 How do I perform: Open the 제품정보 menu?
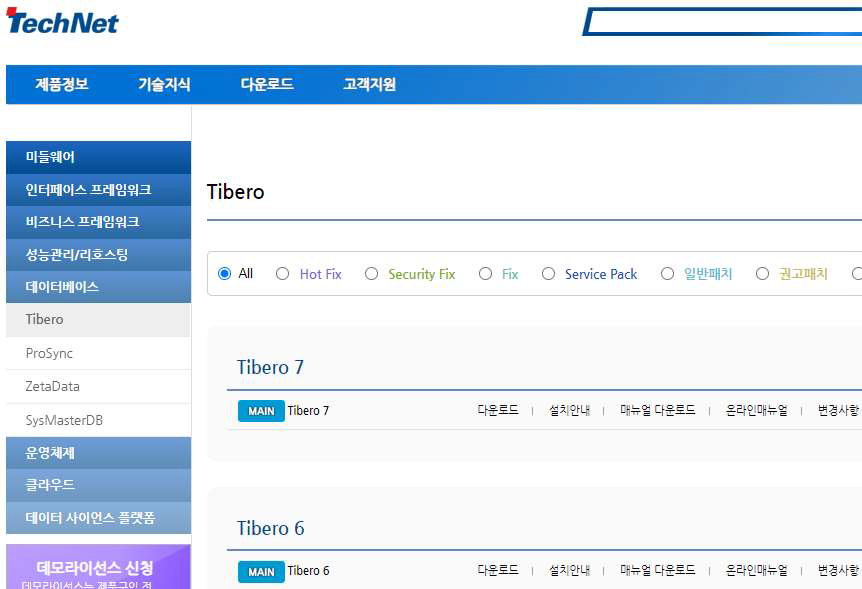(62, 84)
